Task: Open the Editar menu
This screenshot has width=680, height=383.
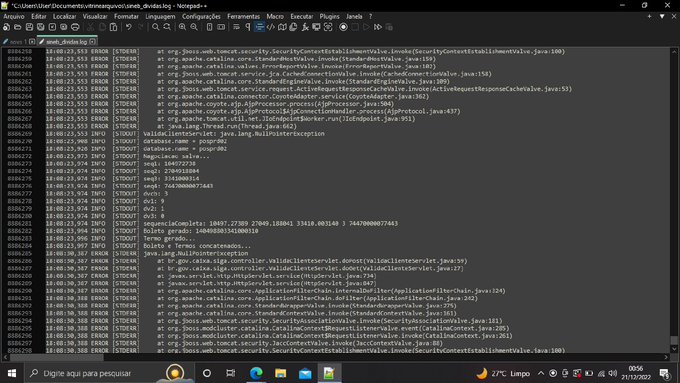Action: coord(39,16)
